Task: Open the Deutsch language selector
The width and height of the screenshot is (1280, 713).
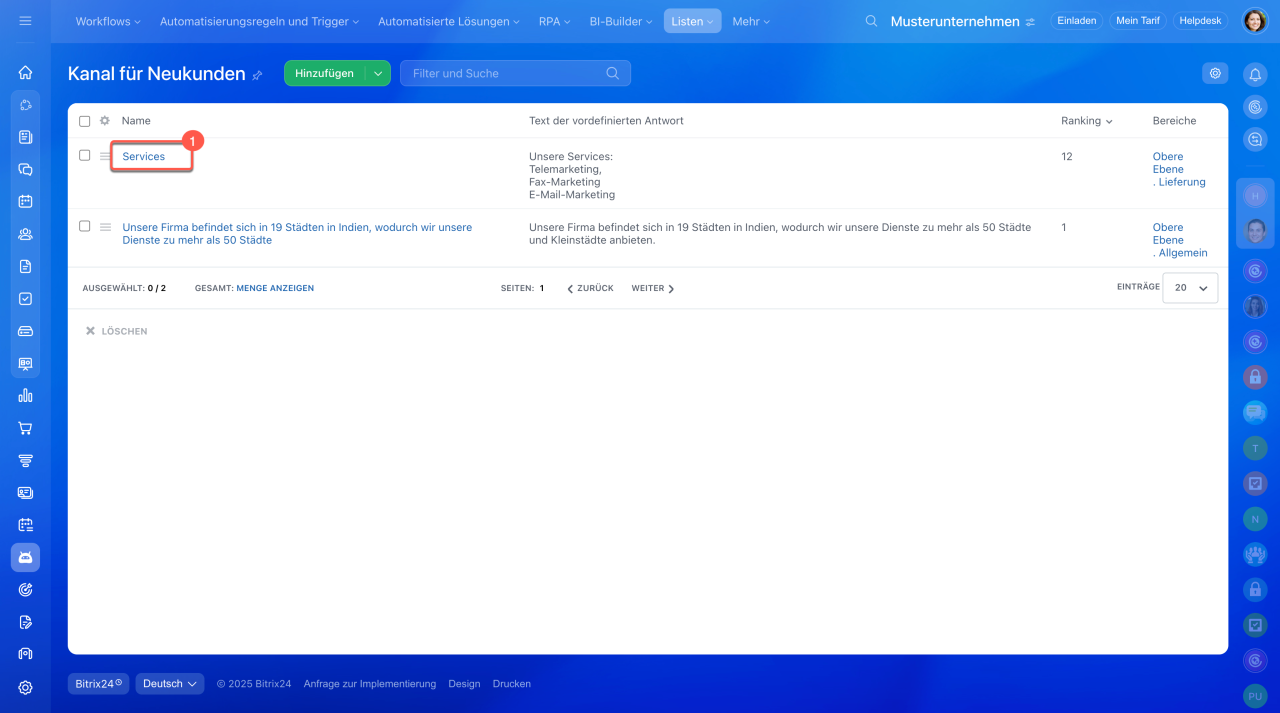Action: [x=170, y=684]
